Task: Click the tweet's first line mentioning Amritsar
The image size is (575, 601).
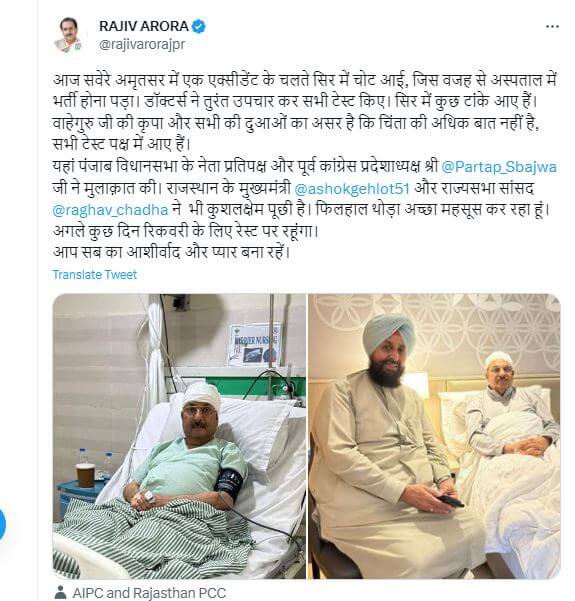Action: [305, 80]
